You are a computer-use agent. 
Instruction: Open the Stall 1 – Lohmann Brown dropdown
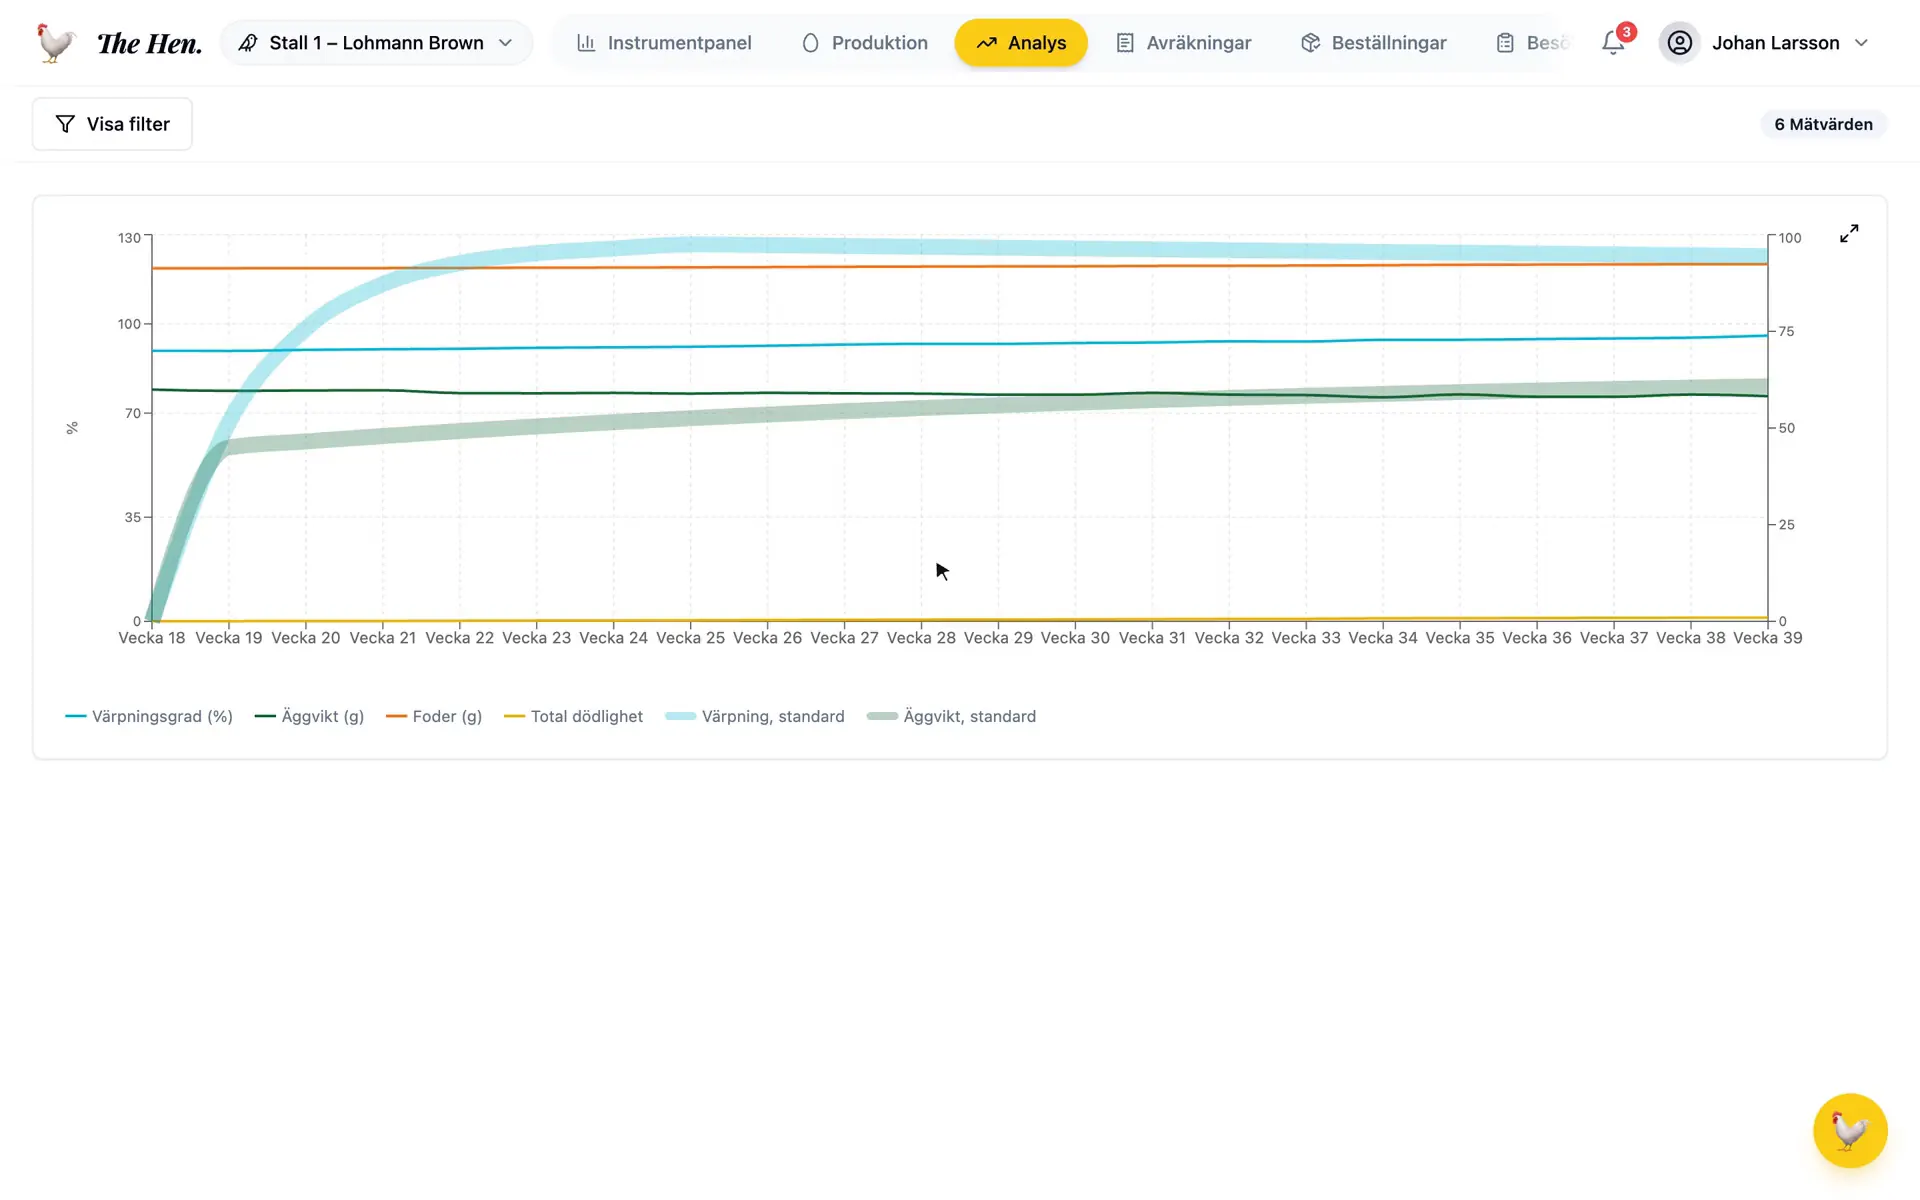pyautogui.click(x=376, y=43)
